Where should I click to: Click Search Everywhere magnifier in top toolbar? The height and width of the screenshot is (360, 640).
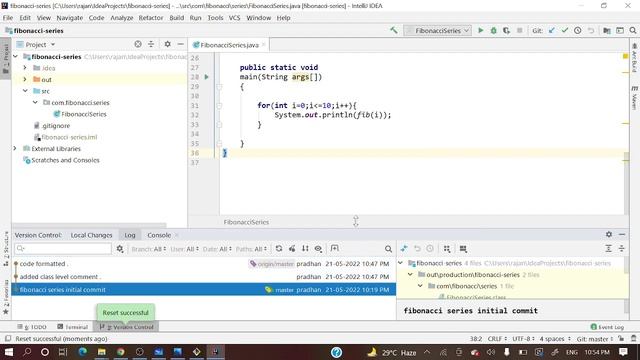[x=633, y=30]
